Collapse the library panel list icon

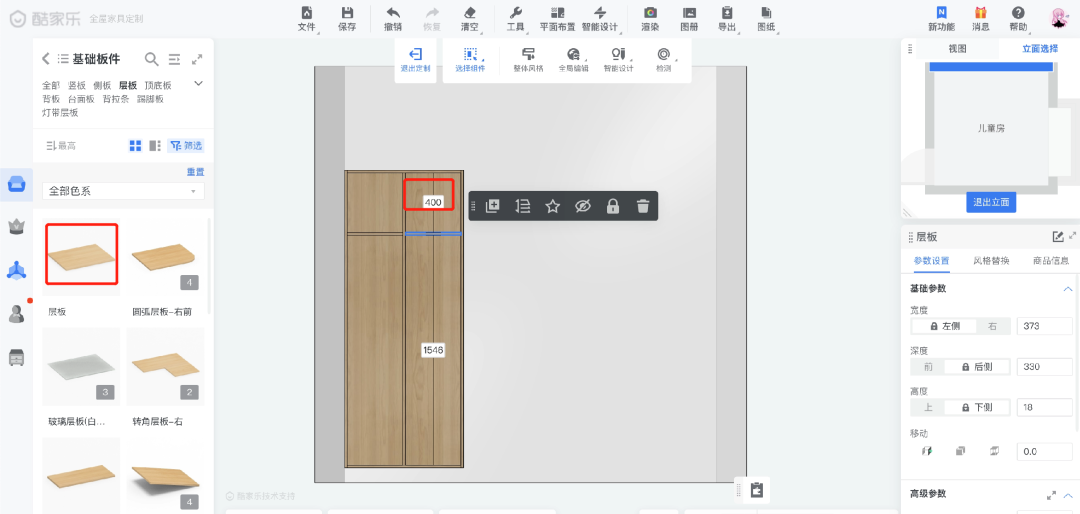[x=174, y=59]
